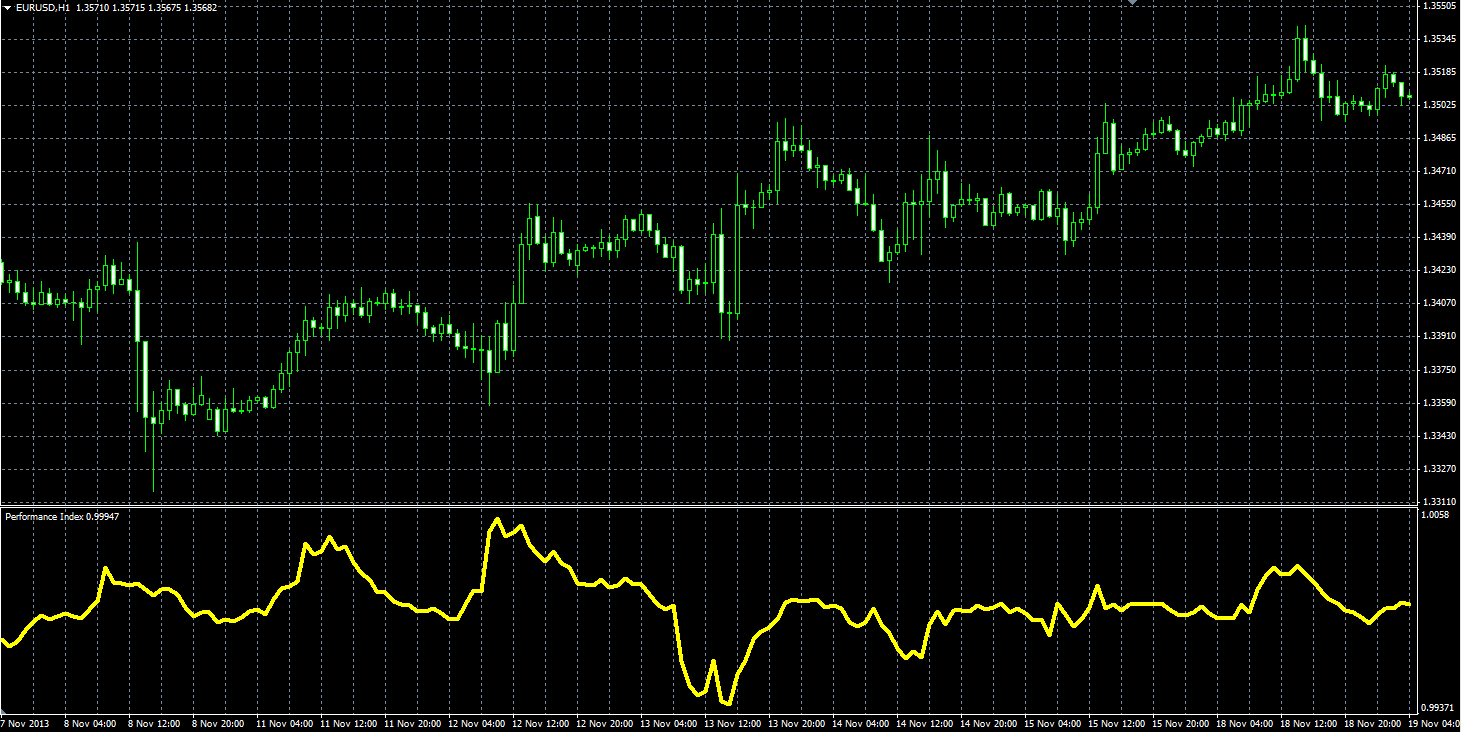Click the 1.34865 price scale label
This screenshot has width=1461, height=732.
coord(1438,138)
